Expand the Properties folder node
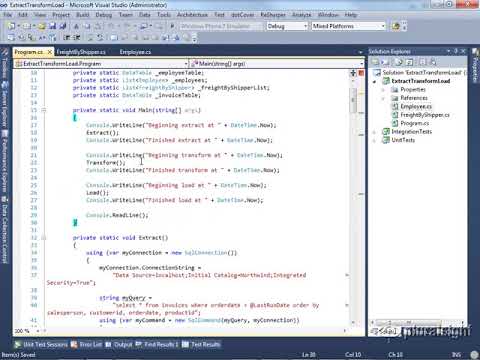480x360 pixels. coord(383,90)
